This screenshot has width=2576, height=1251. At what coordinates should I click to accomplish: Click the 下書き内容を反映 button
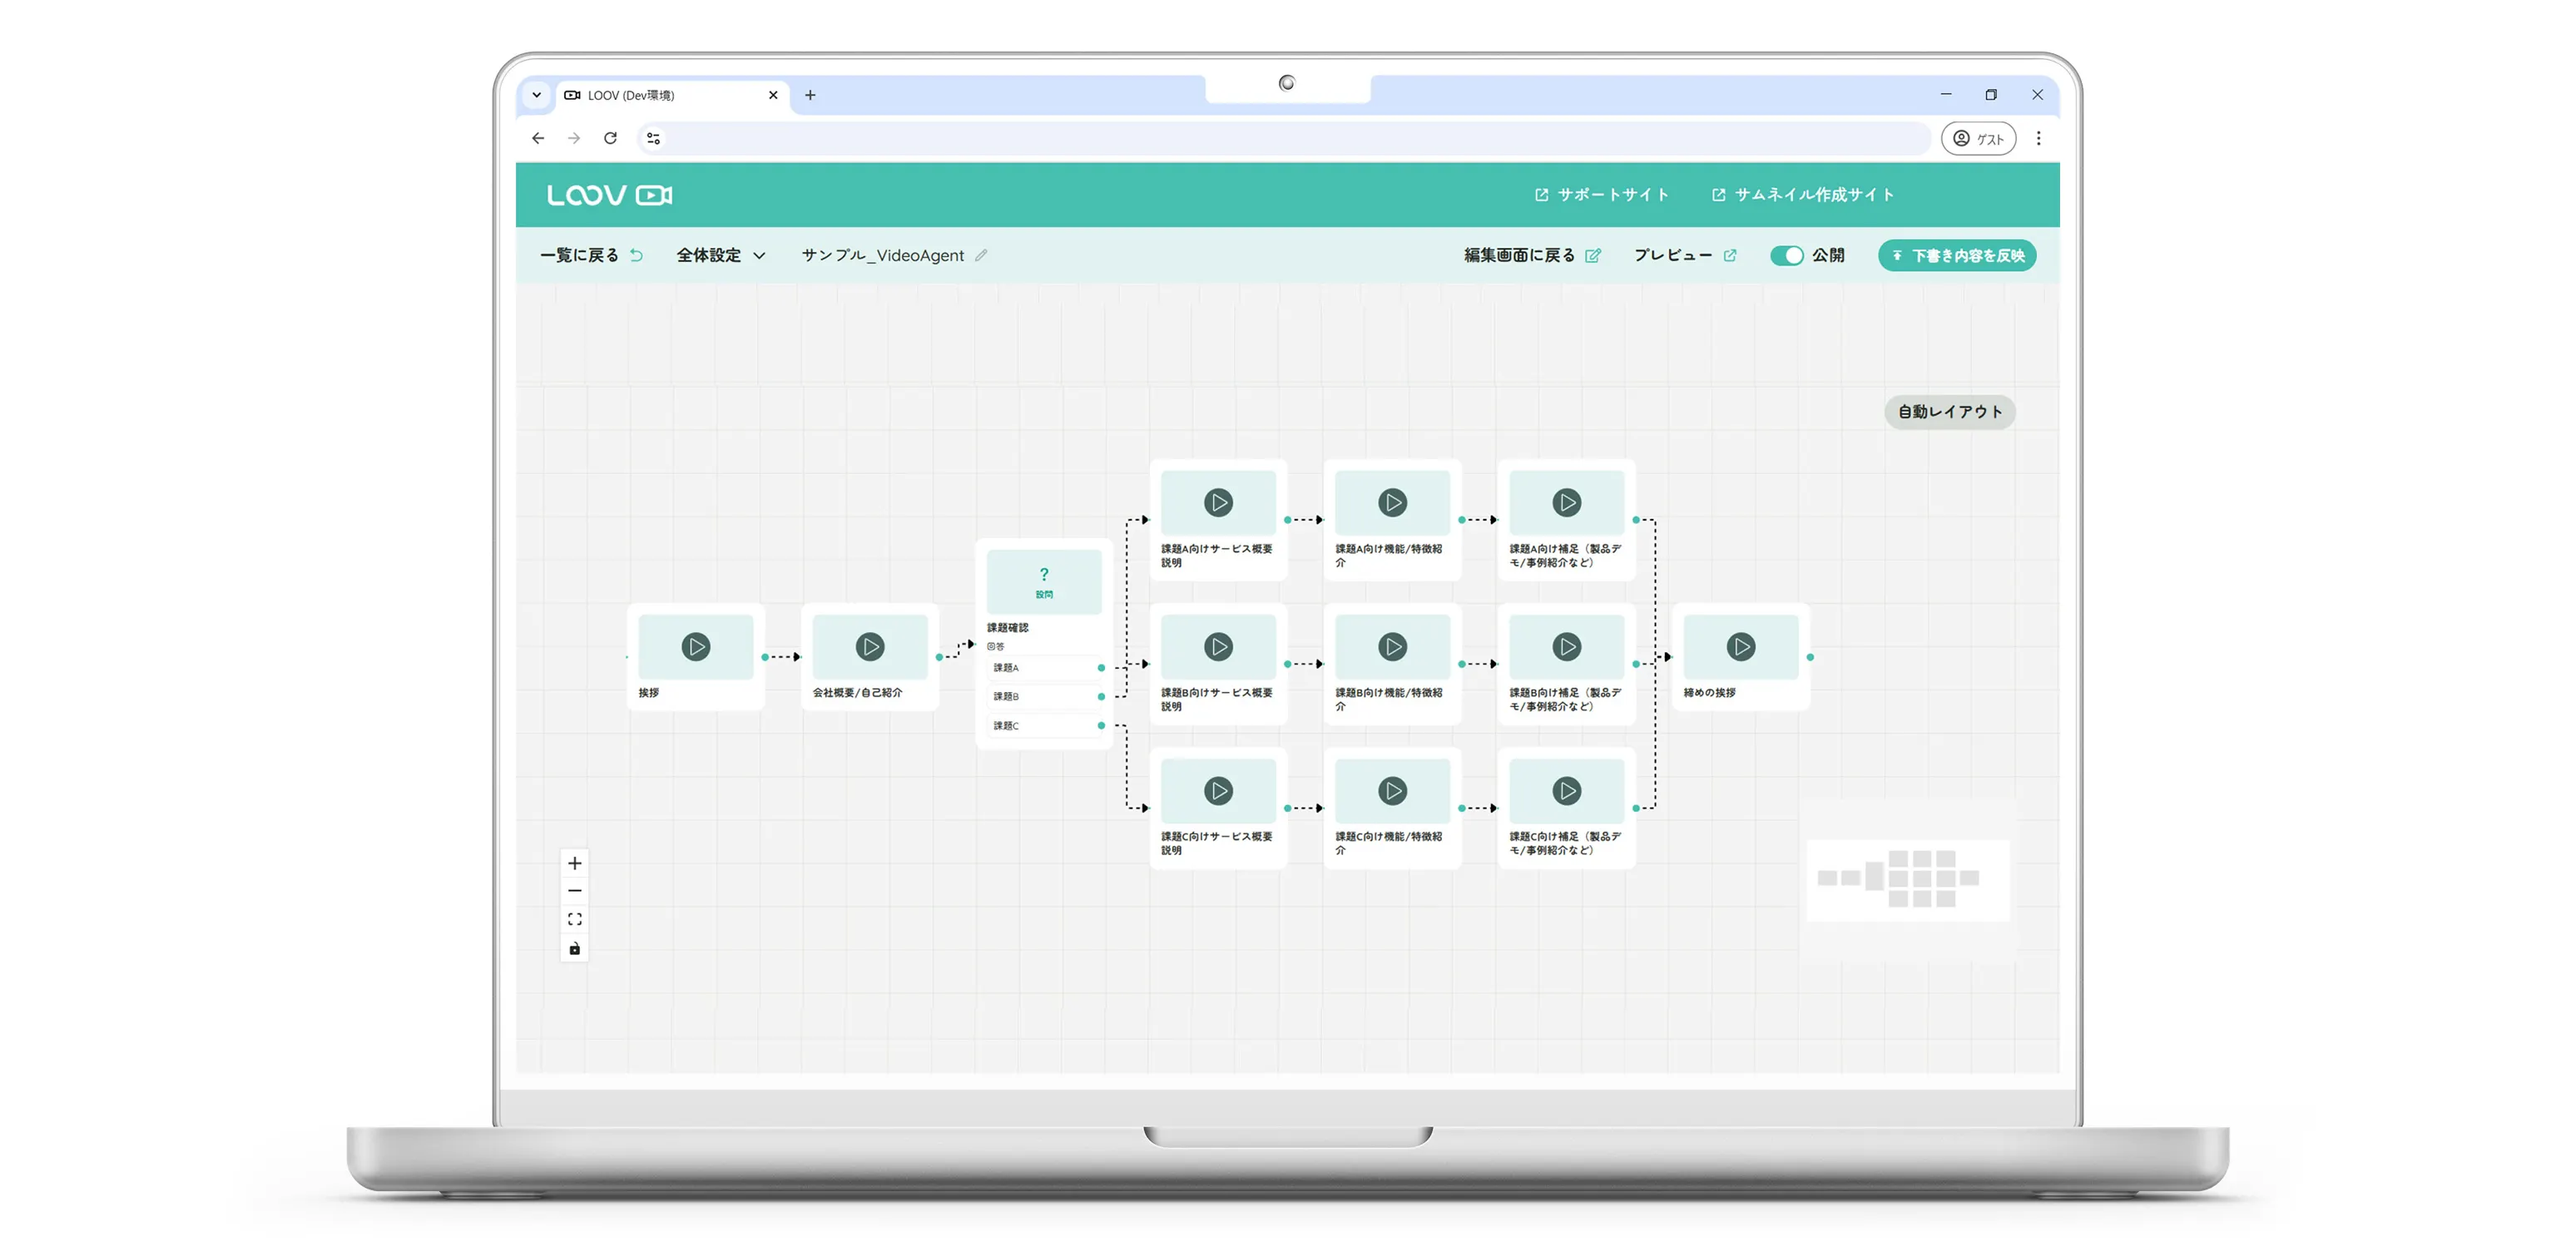pos(1957,255)
